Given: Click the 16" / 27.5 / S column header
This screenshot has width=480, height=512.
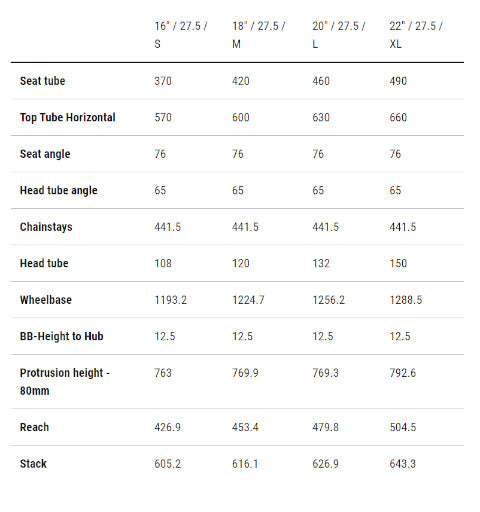Looking at the screenshot, I should (x=181, y=35).
